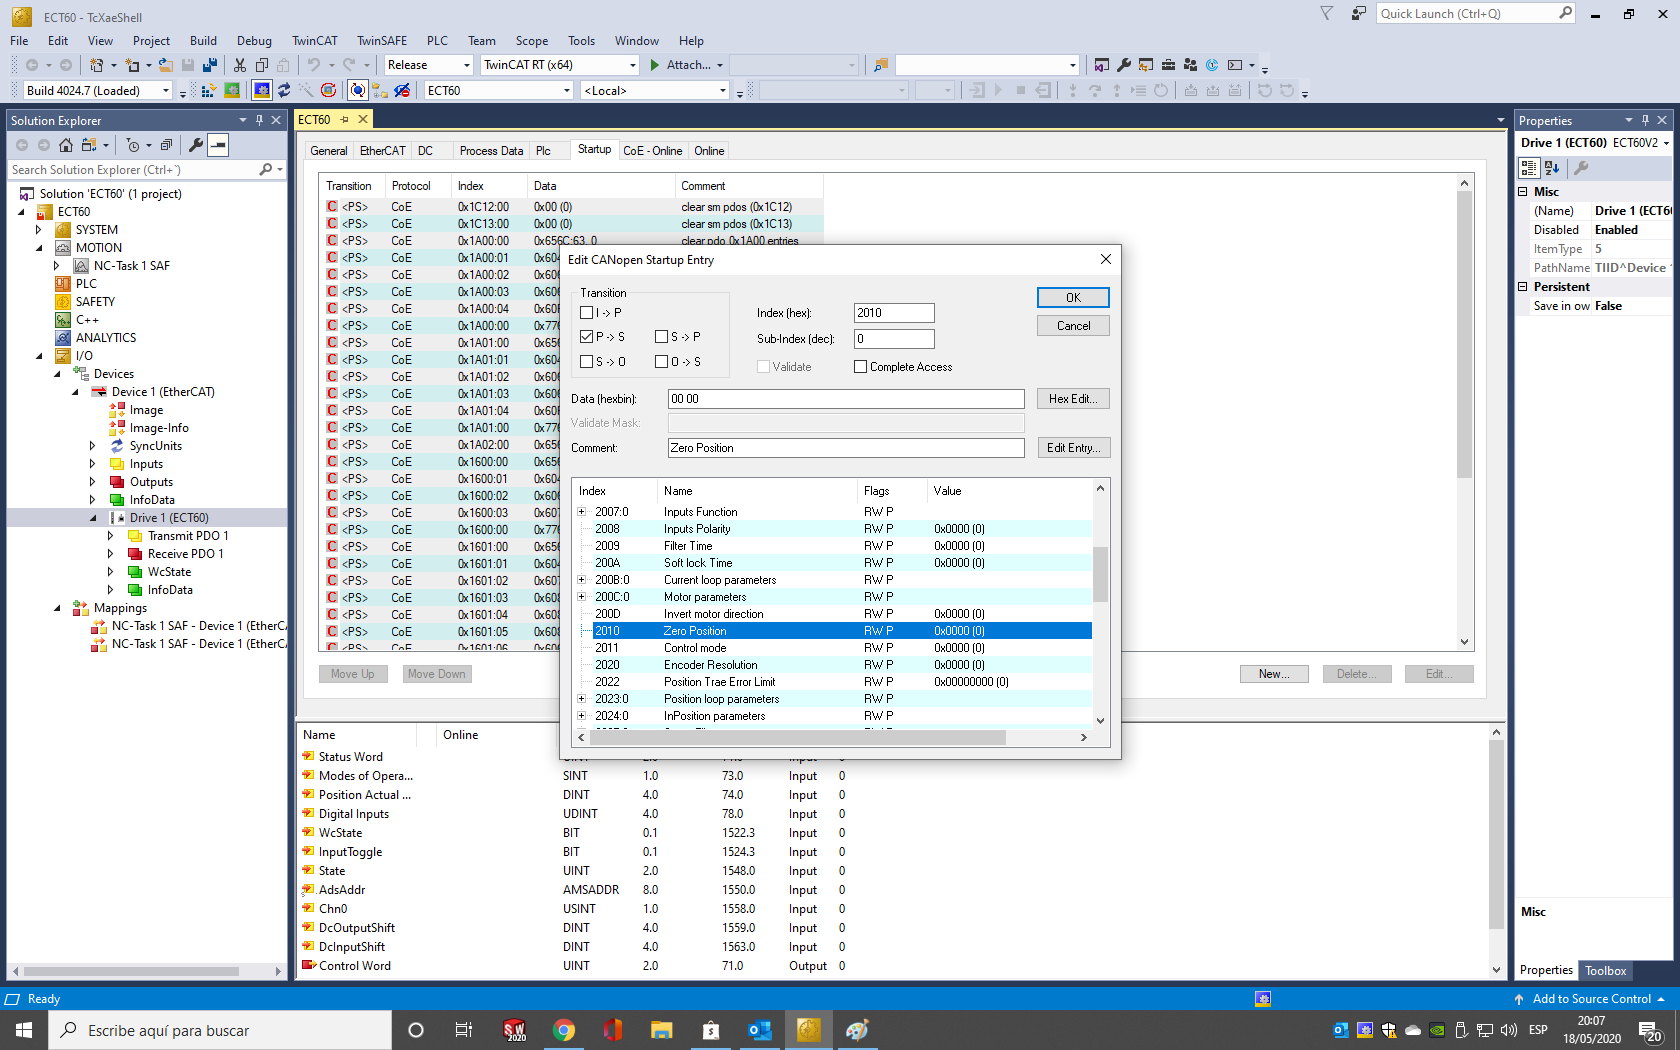Click the Show Online Data icon
Viewport: 1680px width, 1050px height.
(x=358, y=91)
